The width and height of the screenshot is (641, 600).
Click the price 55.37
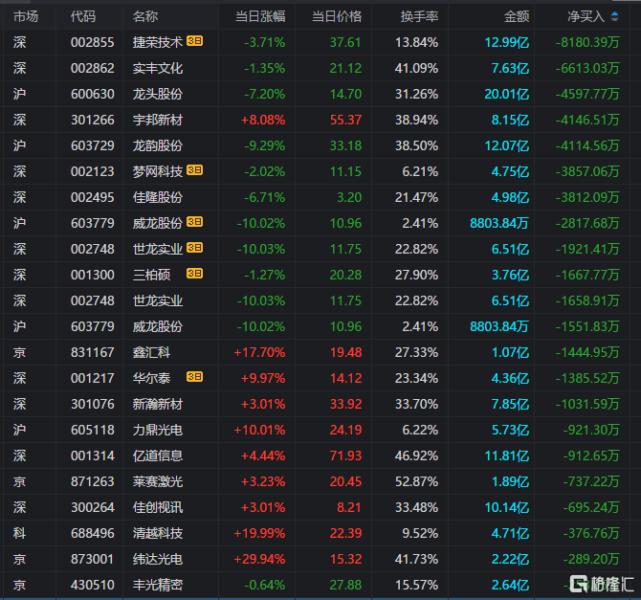[x=346, y=120]
